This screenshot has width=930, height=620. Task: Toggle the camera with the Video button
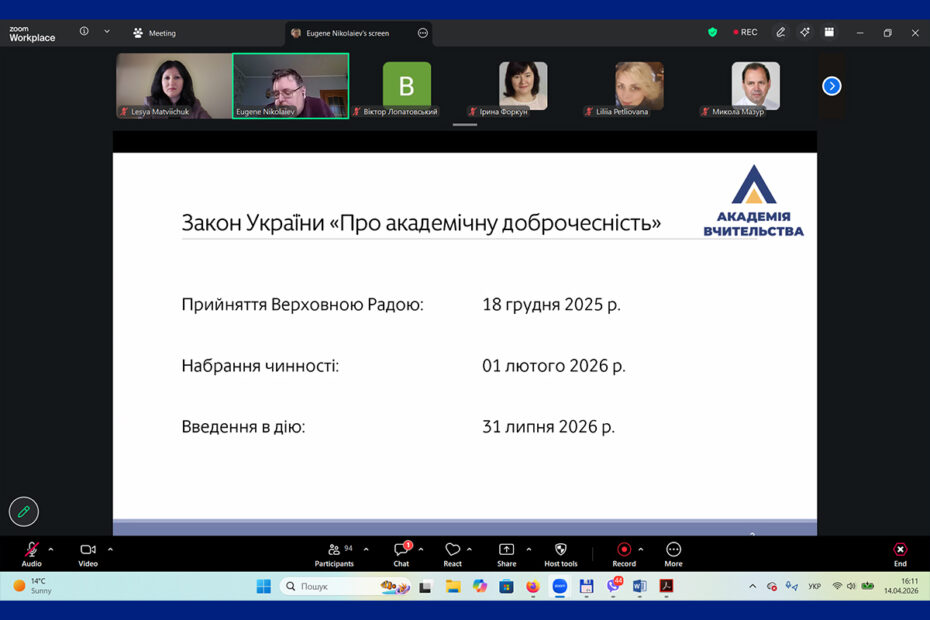88,551
